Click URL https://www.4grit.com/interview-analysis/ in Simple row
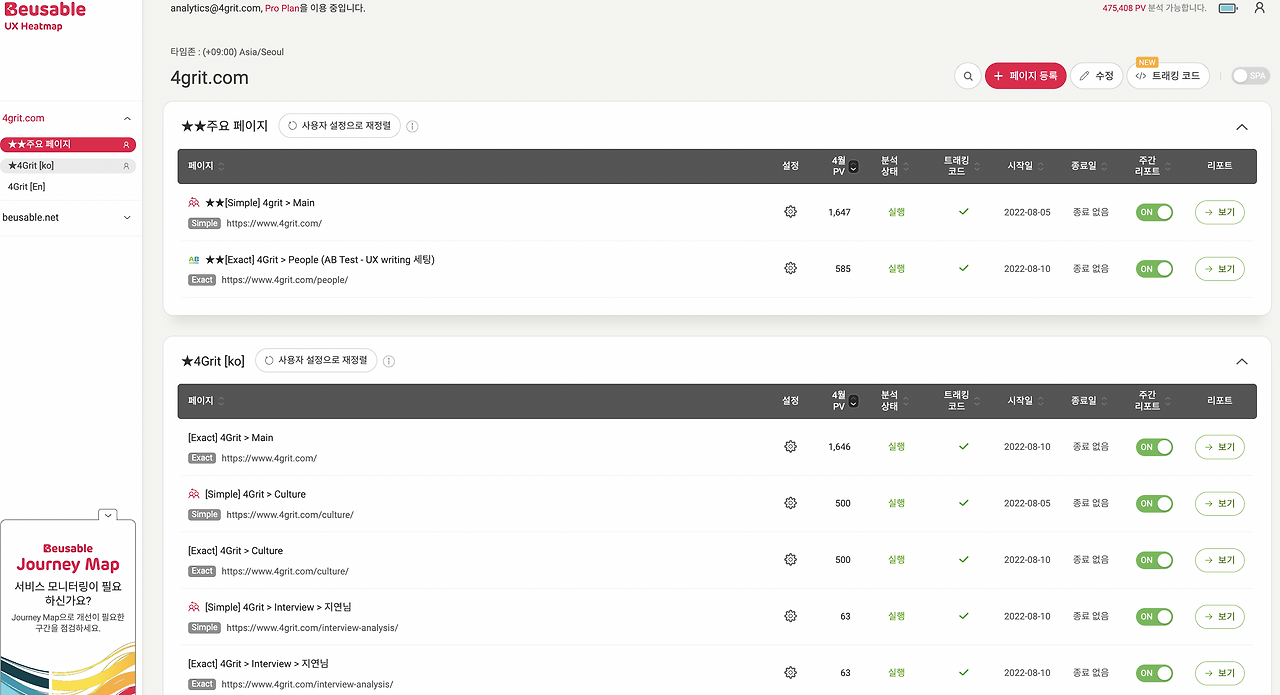The height and width of the screenshot is (695, 1280). click(312, 628)
